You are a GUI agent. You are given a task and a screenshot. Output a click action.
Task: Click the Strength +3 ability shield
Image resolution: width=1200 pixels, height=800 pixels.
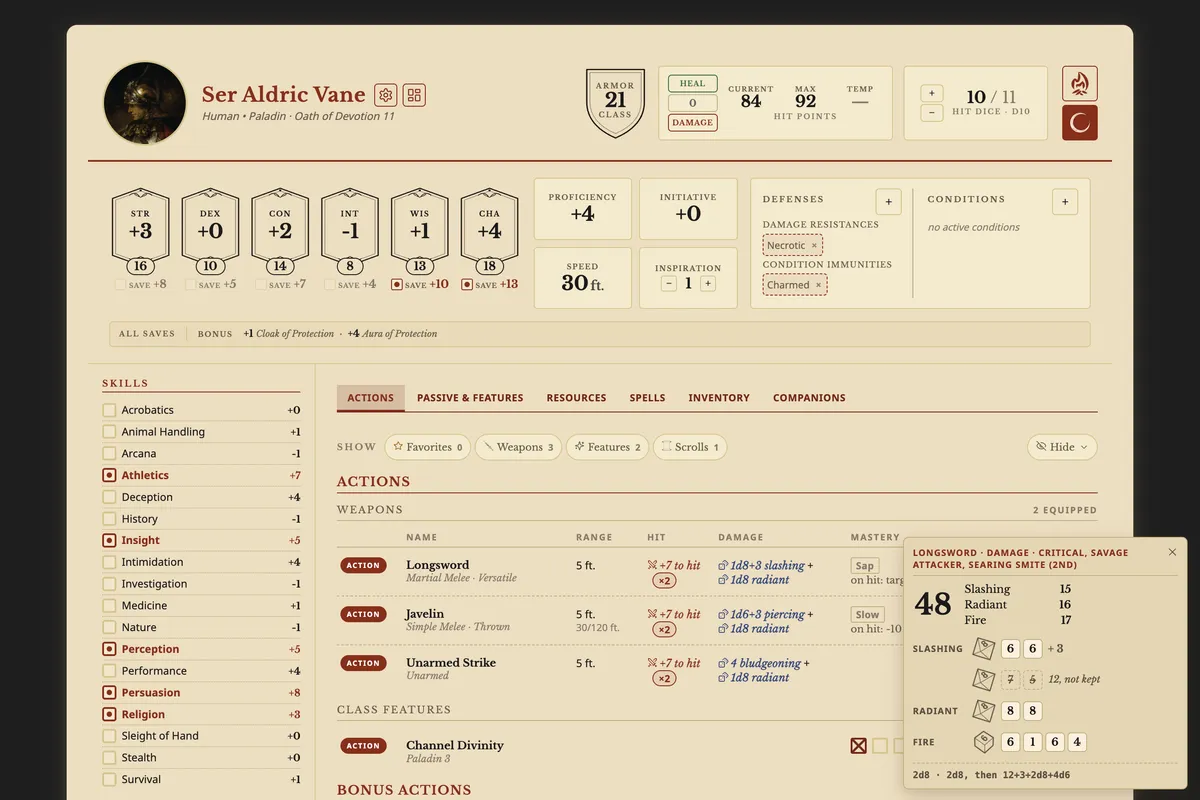pos(140,231)
